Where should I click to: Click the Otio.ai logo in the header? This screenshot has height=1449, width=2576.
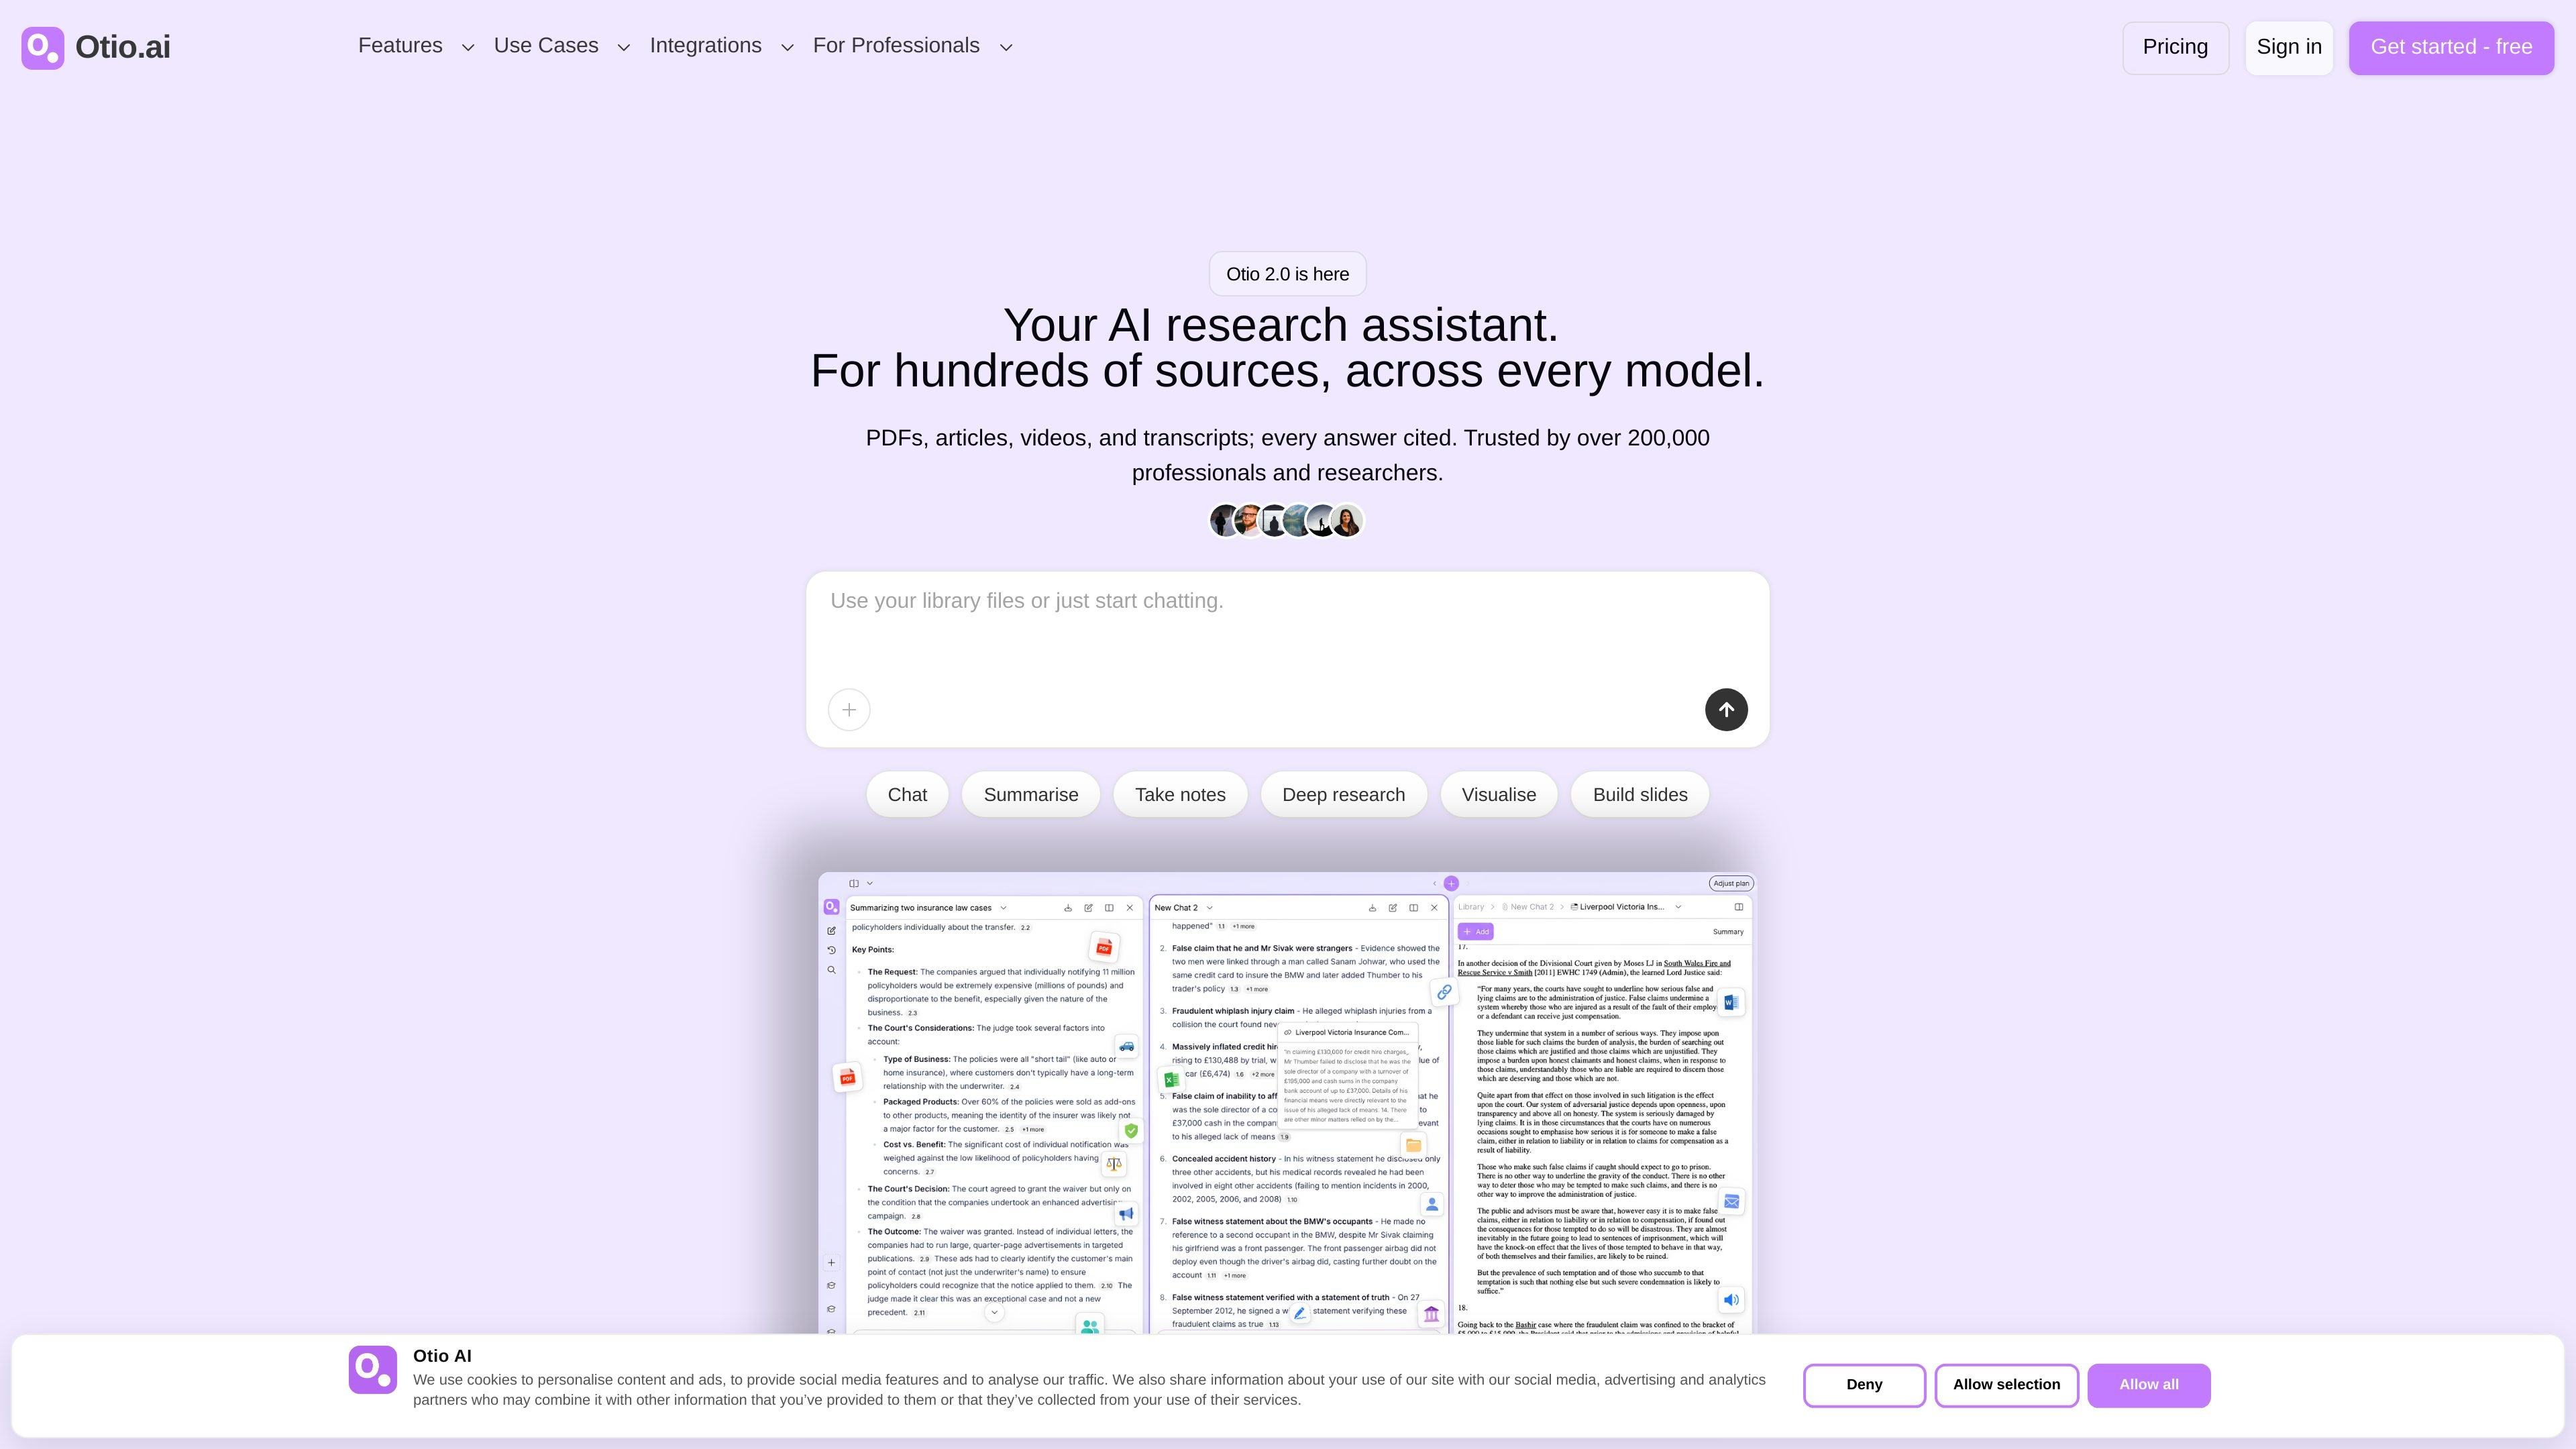(x=96, y=47)
